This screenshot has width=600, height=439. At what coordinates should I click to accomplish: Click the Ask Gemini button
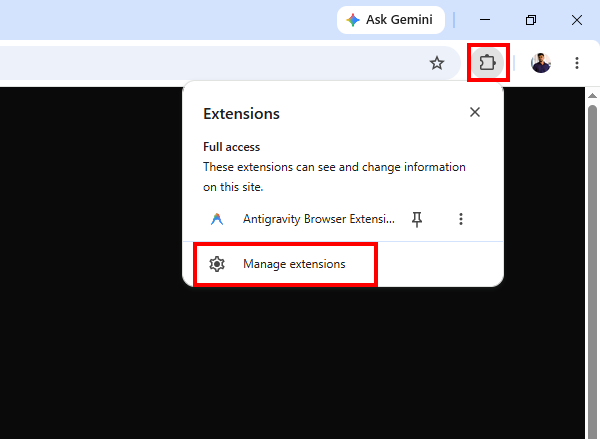tap(391, 20)
